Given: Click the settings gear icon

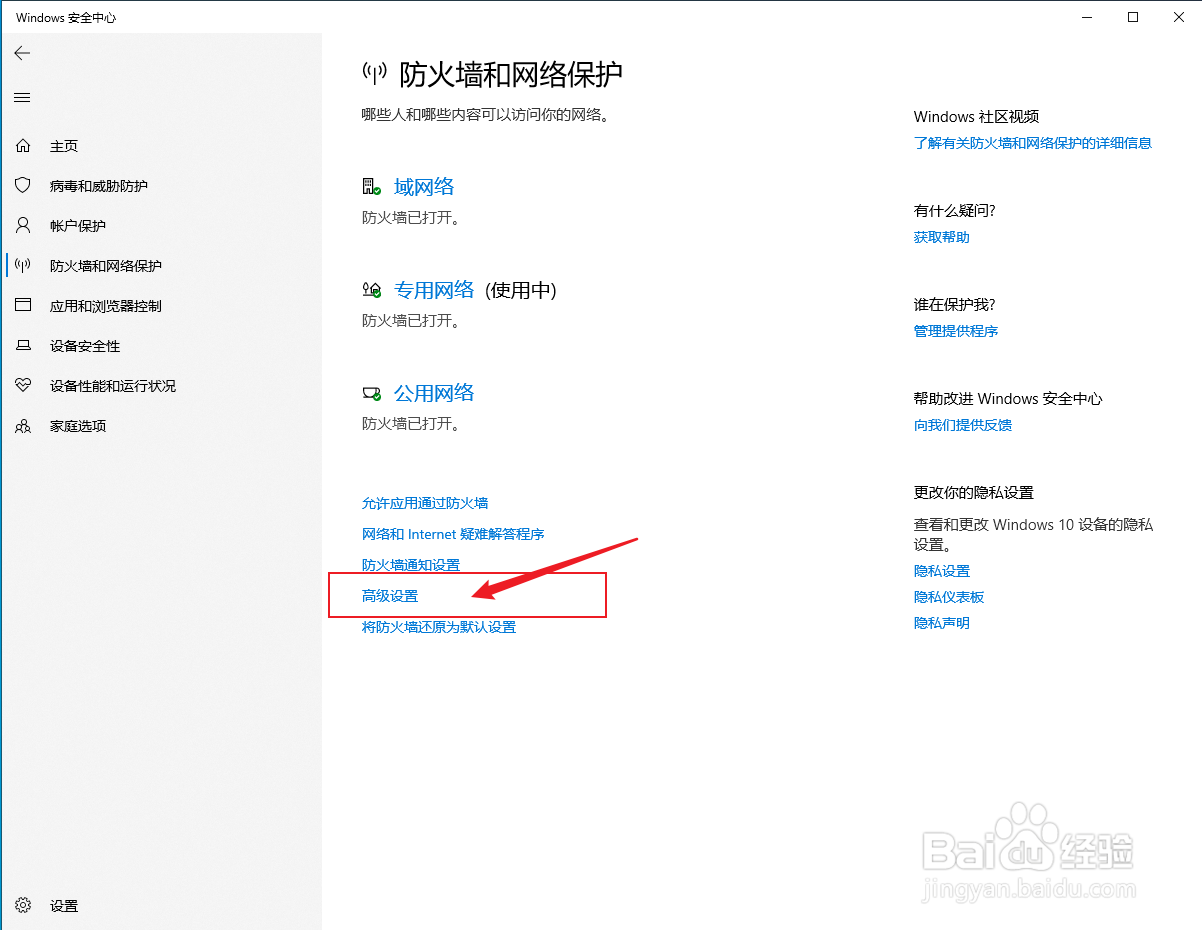Looking at the screenshot, I should coord(23,906).
